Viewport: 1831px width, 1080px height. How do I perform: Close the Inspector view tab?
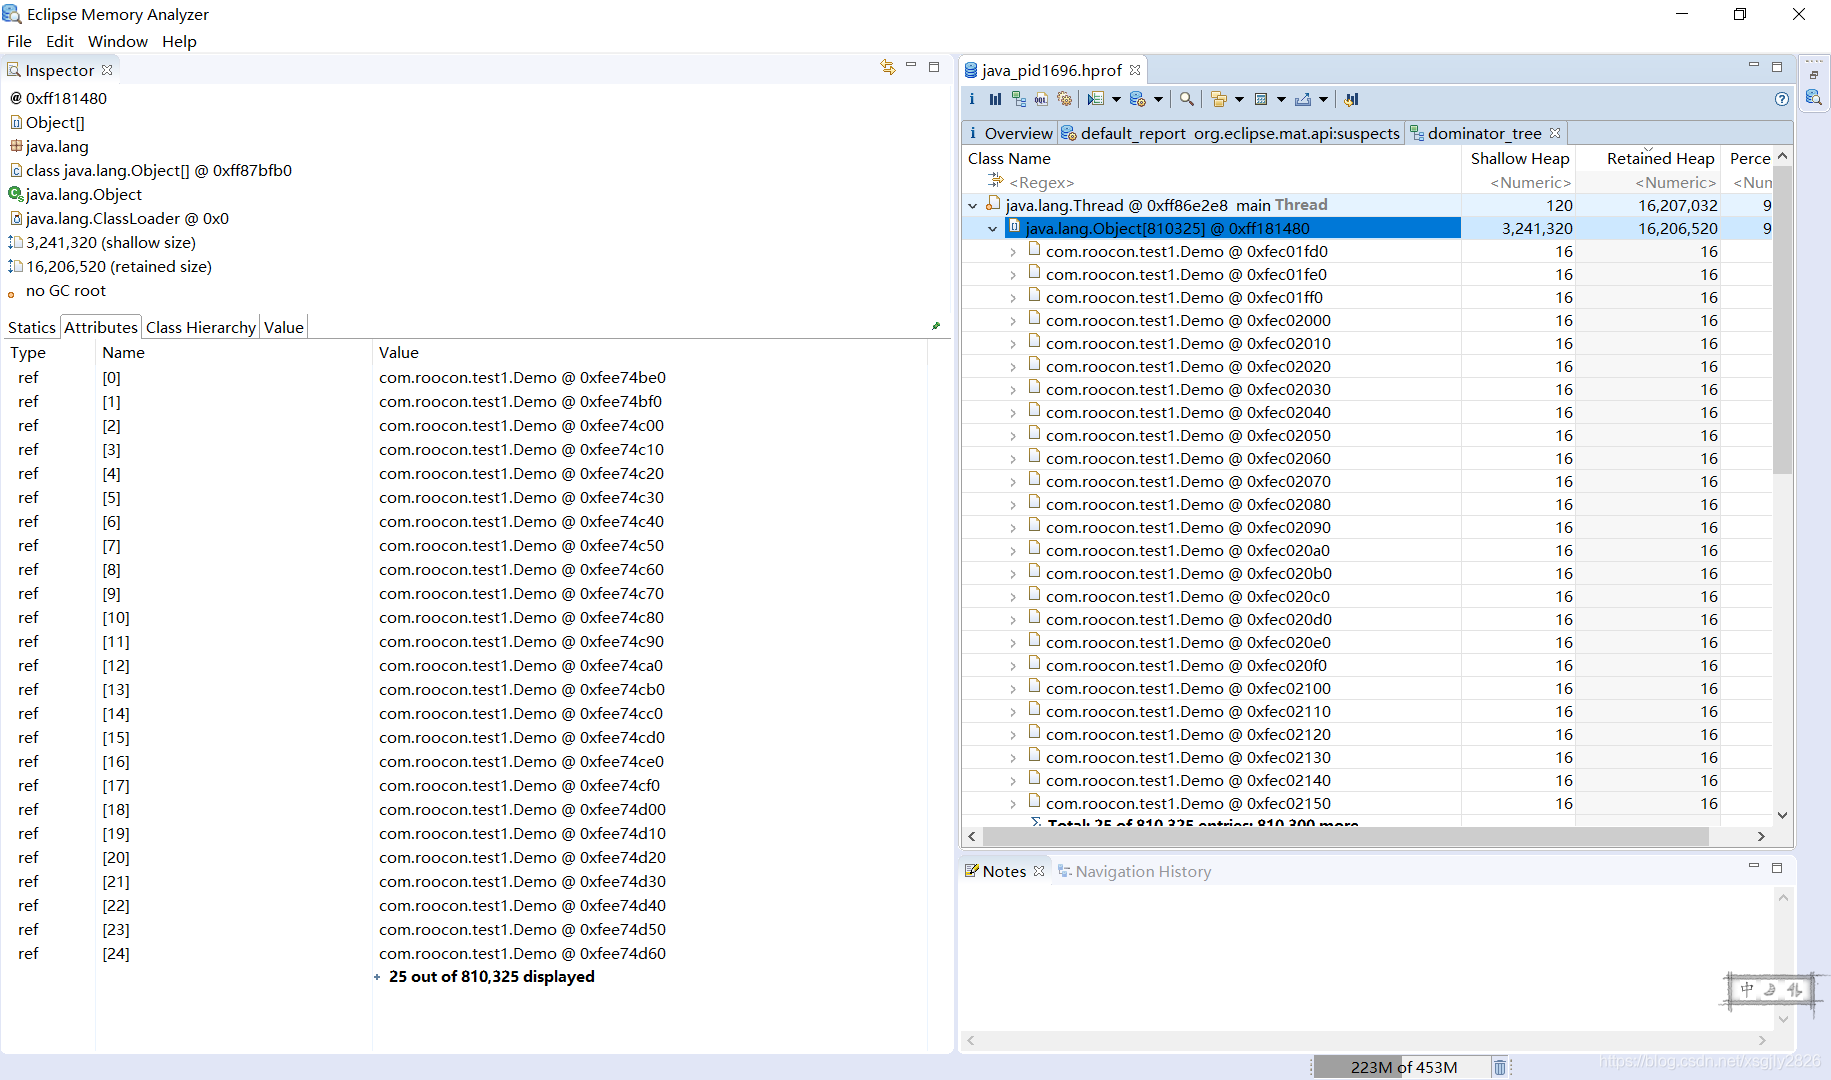pyautogui.click(x=107, y=70)
